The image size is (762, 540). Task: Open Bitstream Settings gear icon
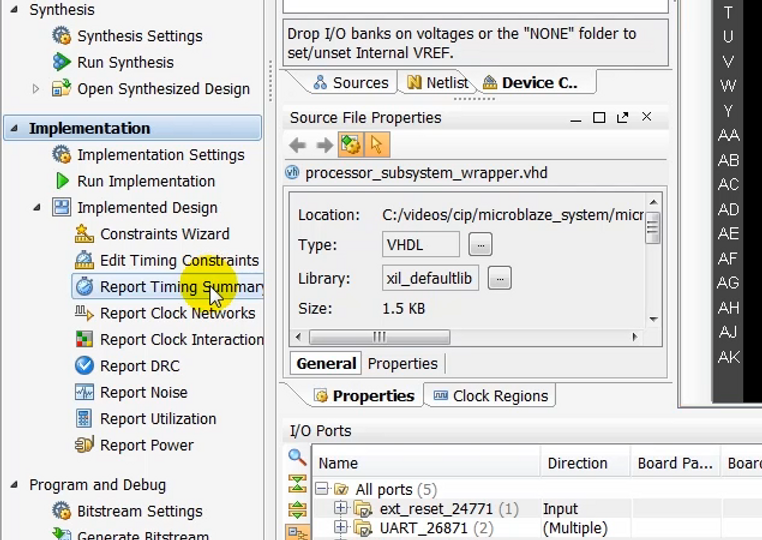point(61,511)
